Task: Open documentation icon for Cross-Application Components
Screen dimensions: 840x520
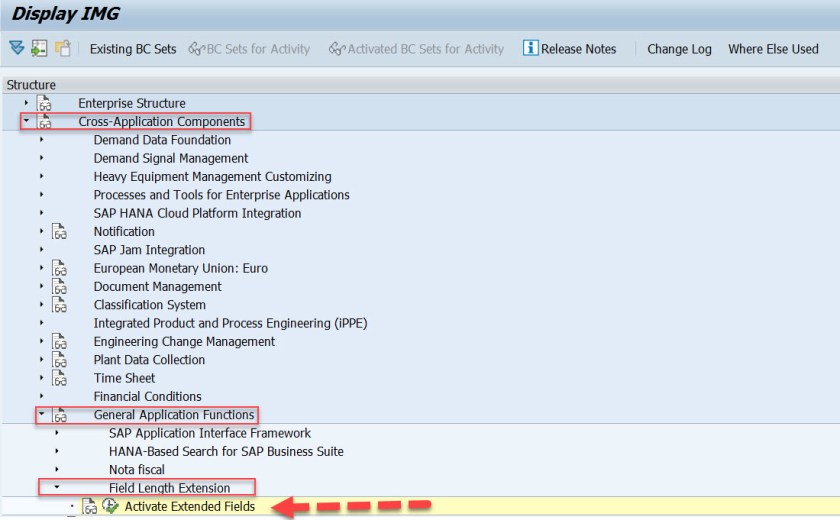Action: [x=44, y=121]
